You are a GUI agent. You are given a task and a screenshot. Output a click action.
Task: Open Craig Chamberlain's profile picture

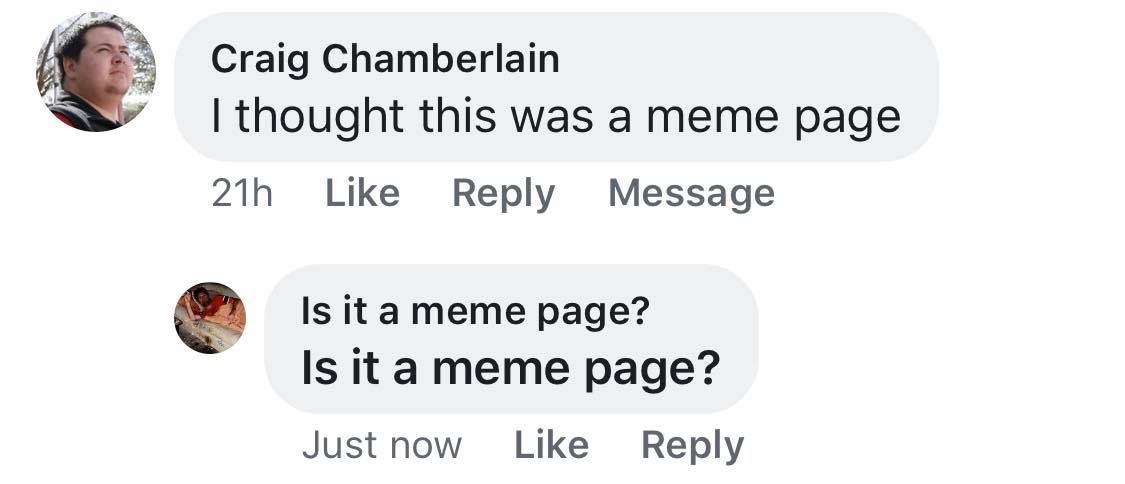96,72
